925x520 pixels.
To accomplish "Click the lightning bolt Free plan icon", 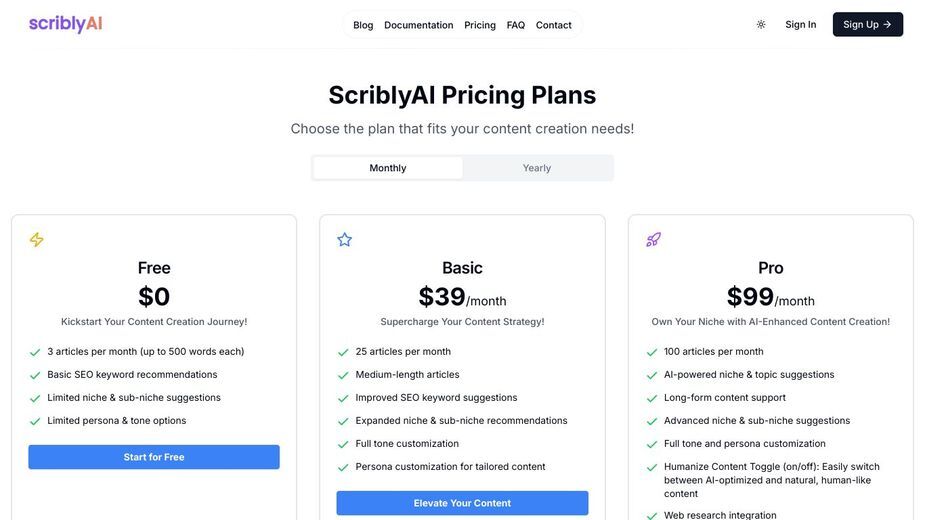I will (x=37, y=240).
